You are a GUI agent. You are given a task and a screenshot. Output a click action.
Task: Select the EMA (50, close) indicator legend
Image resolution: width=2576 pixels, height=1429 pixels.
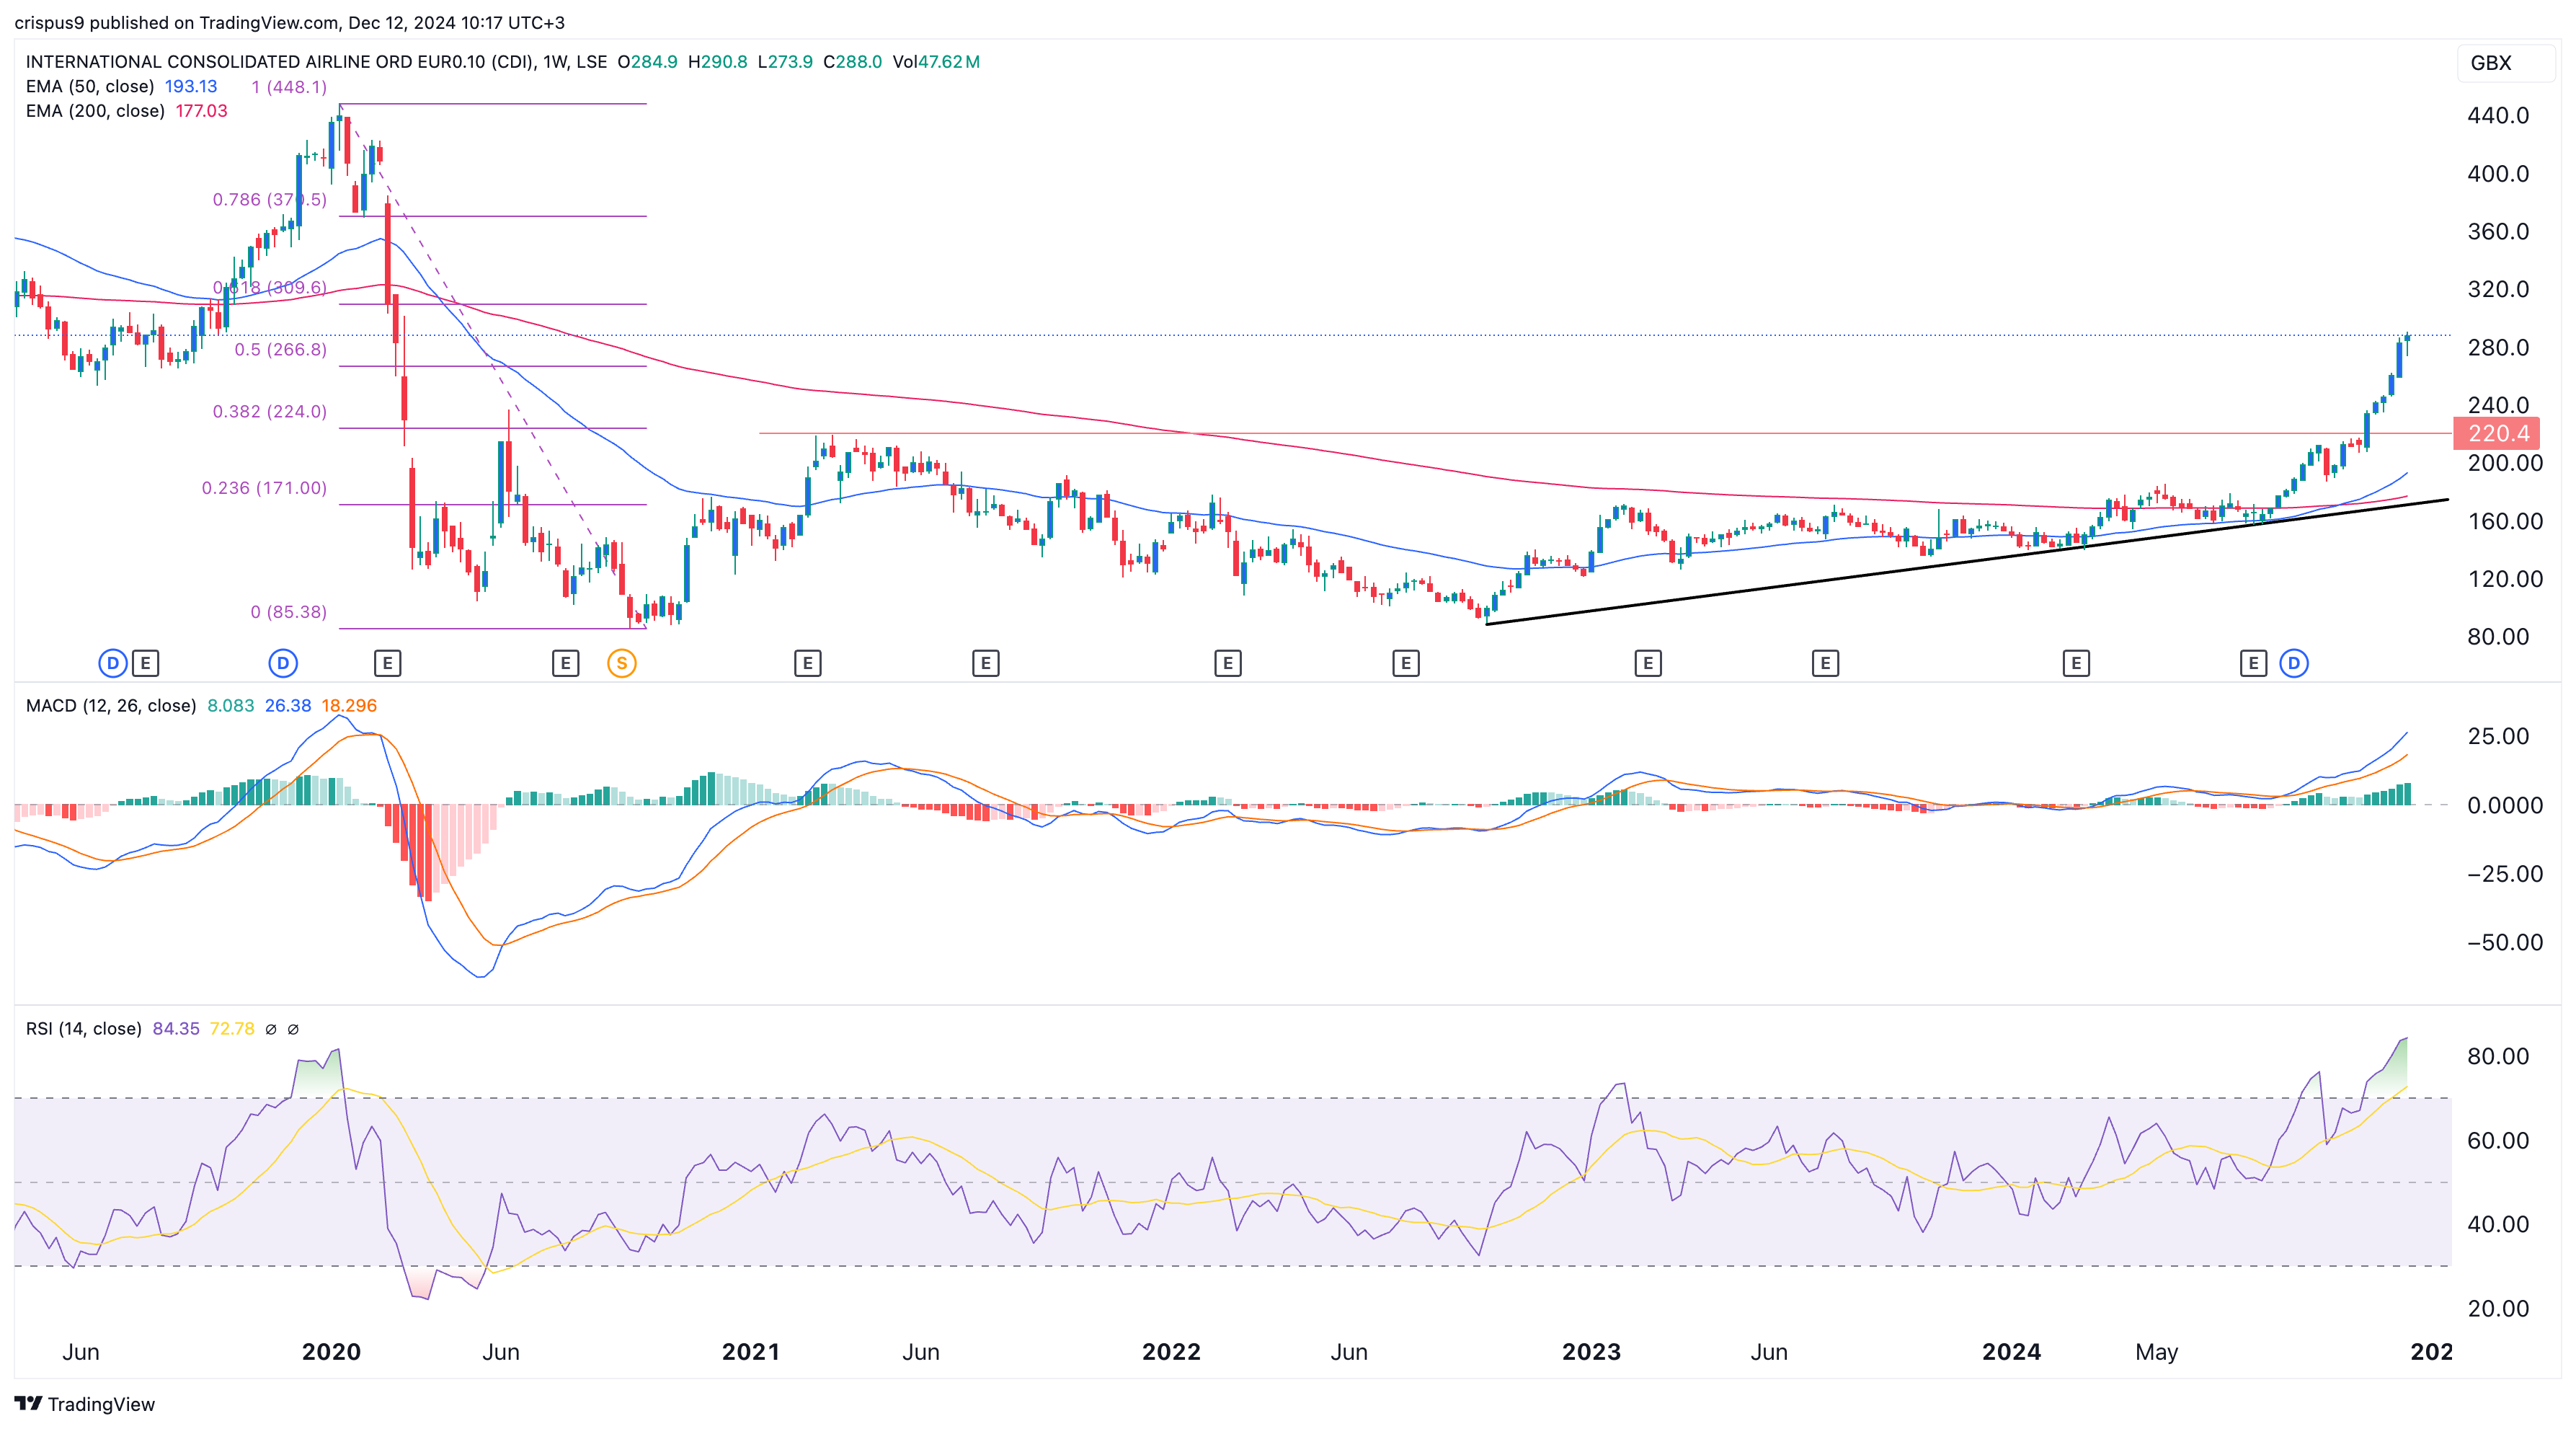[90, 87]
